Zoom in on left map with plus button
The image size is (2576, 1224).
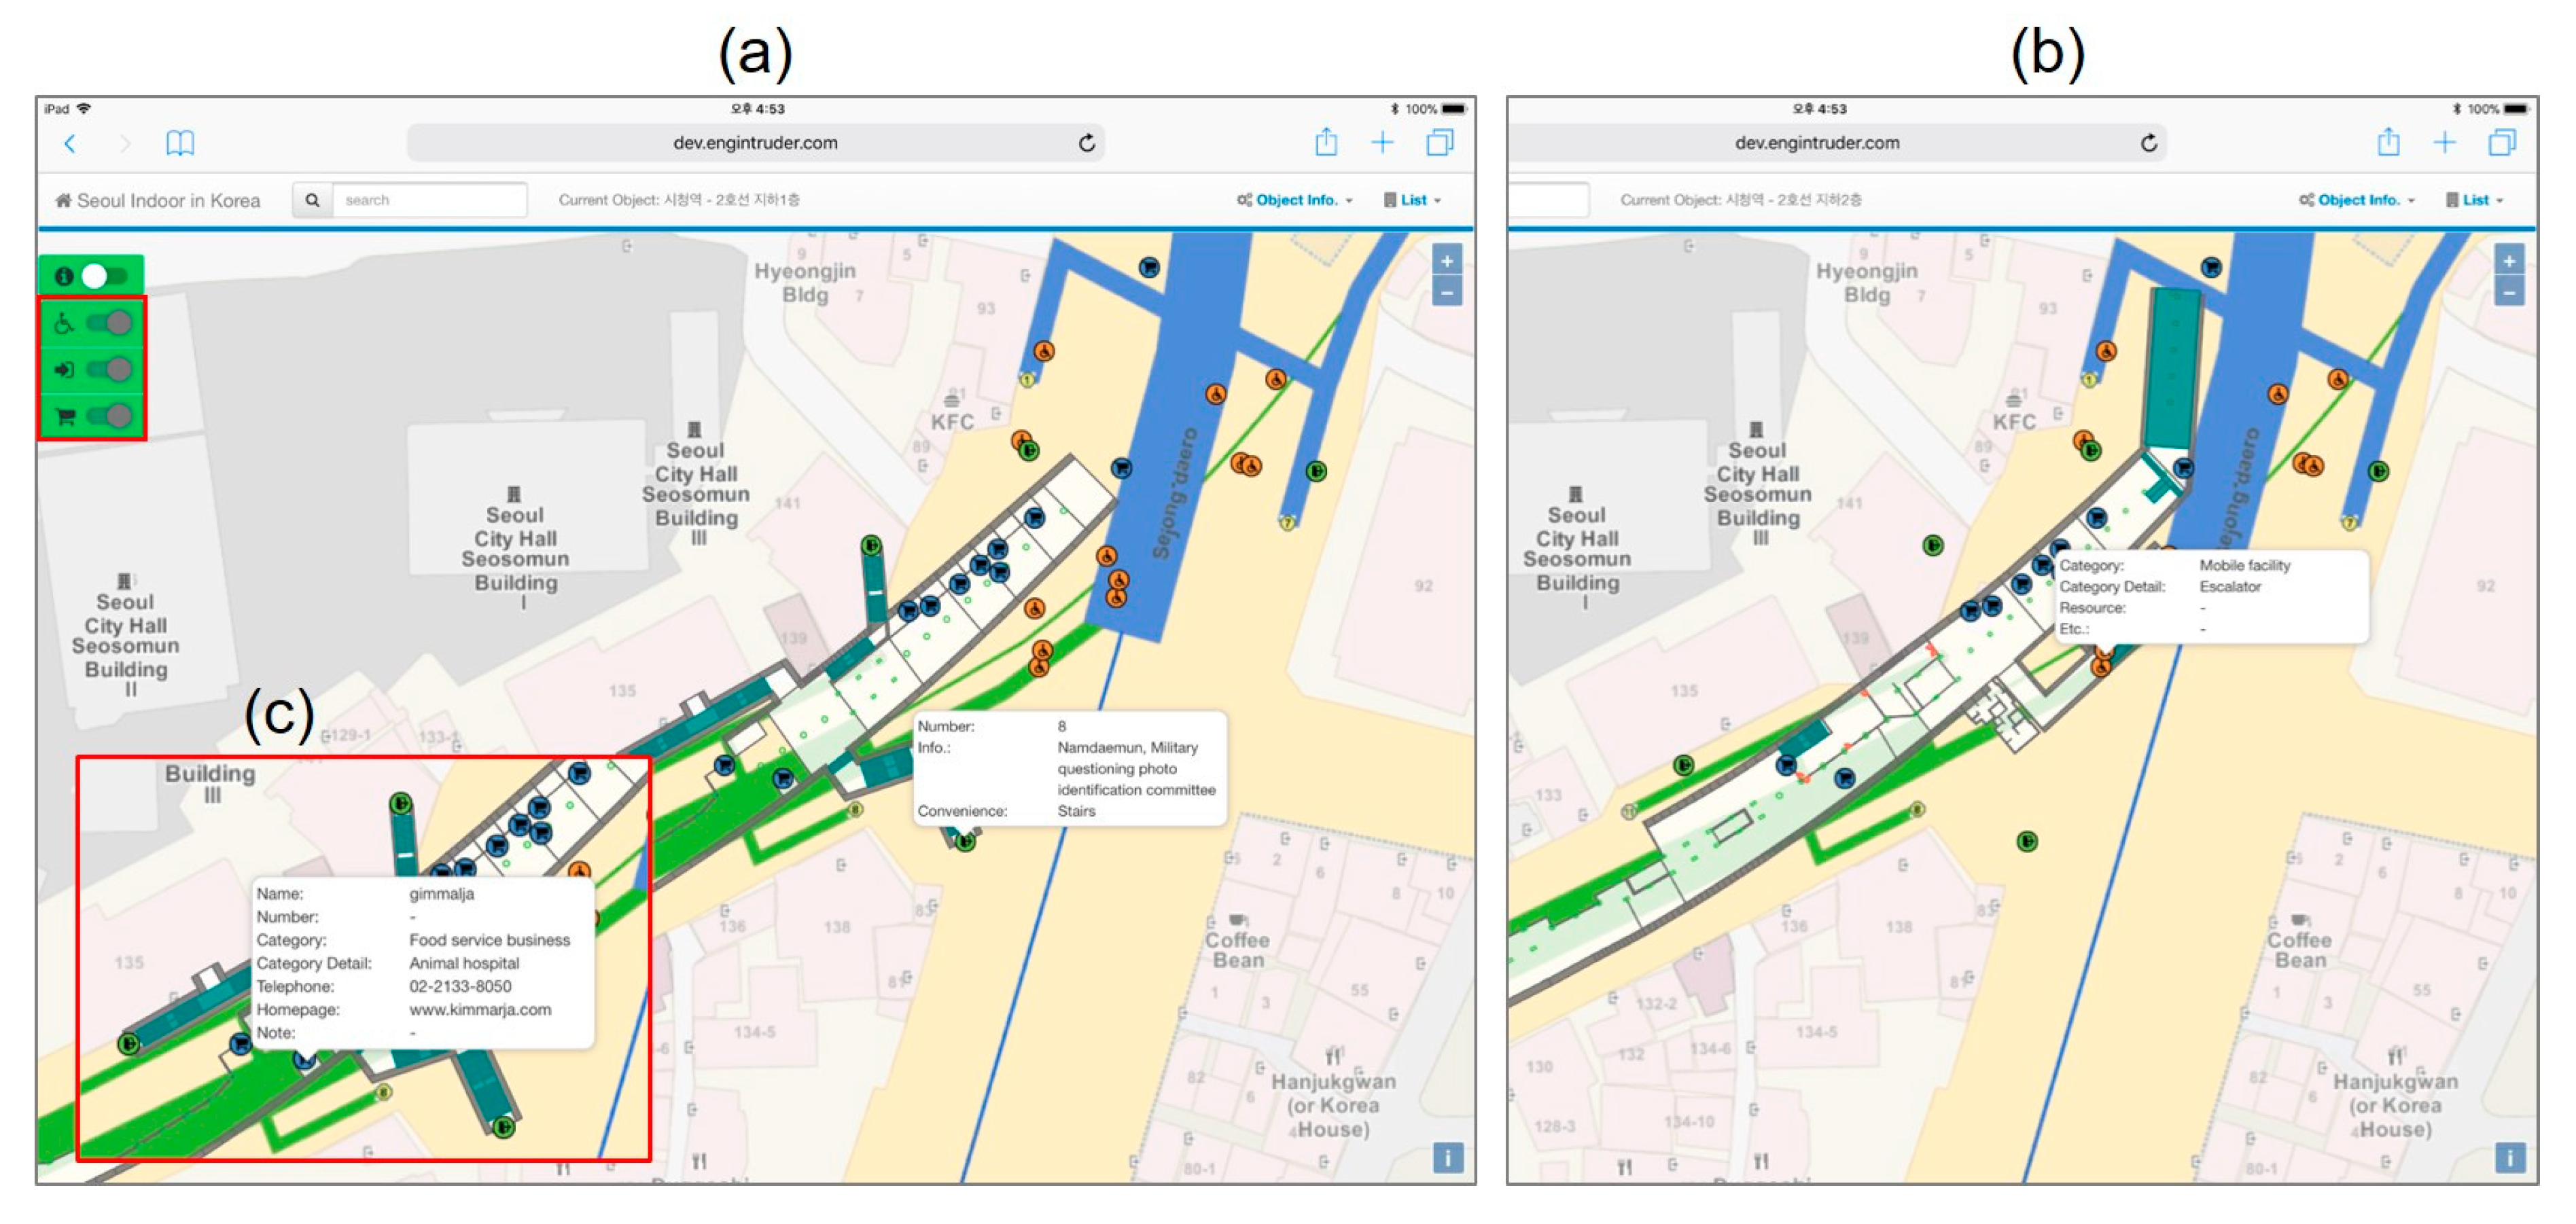pyautogui.click(x=1447, y=261)
